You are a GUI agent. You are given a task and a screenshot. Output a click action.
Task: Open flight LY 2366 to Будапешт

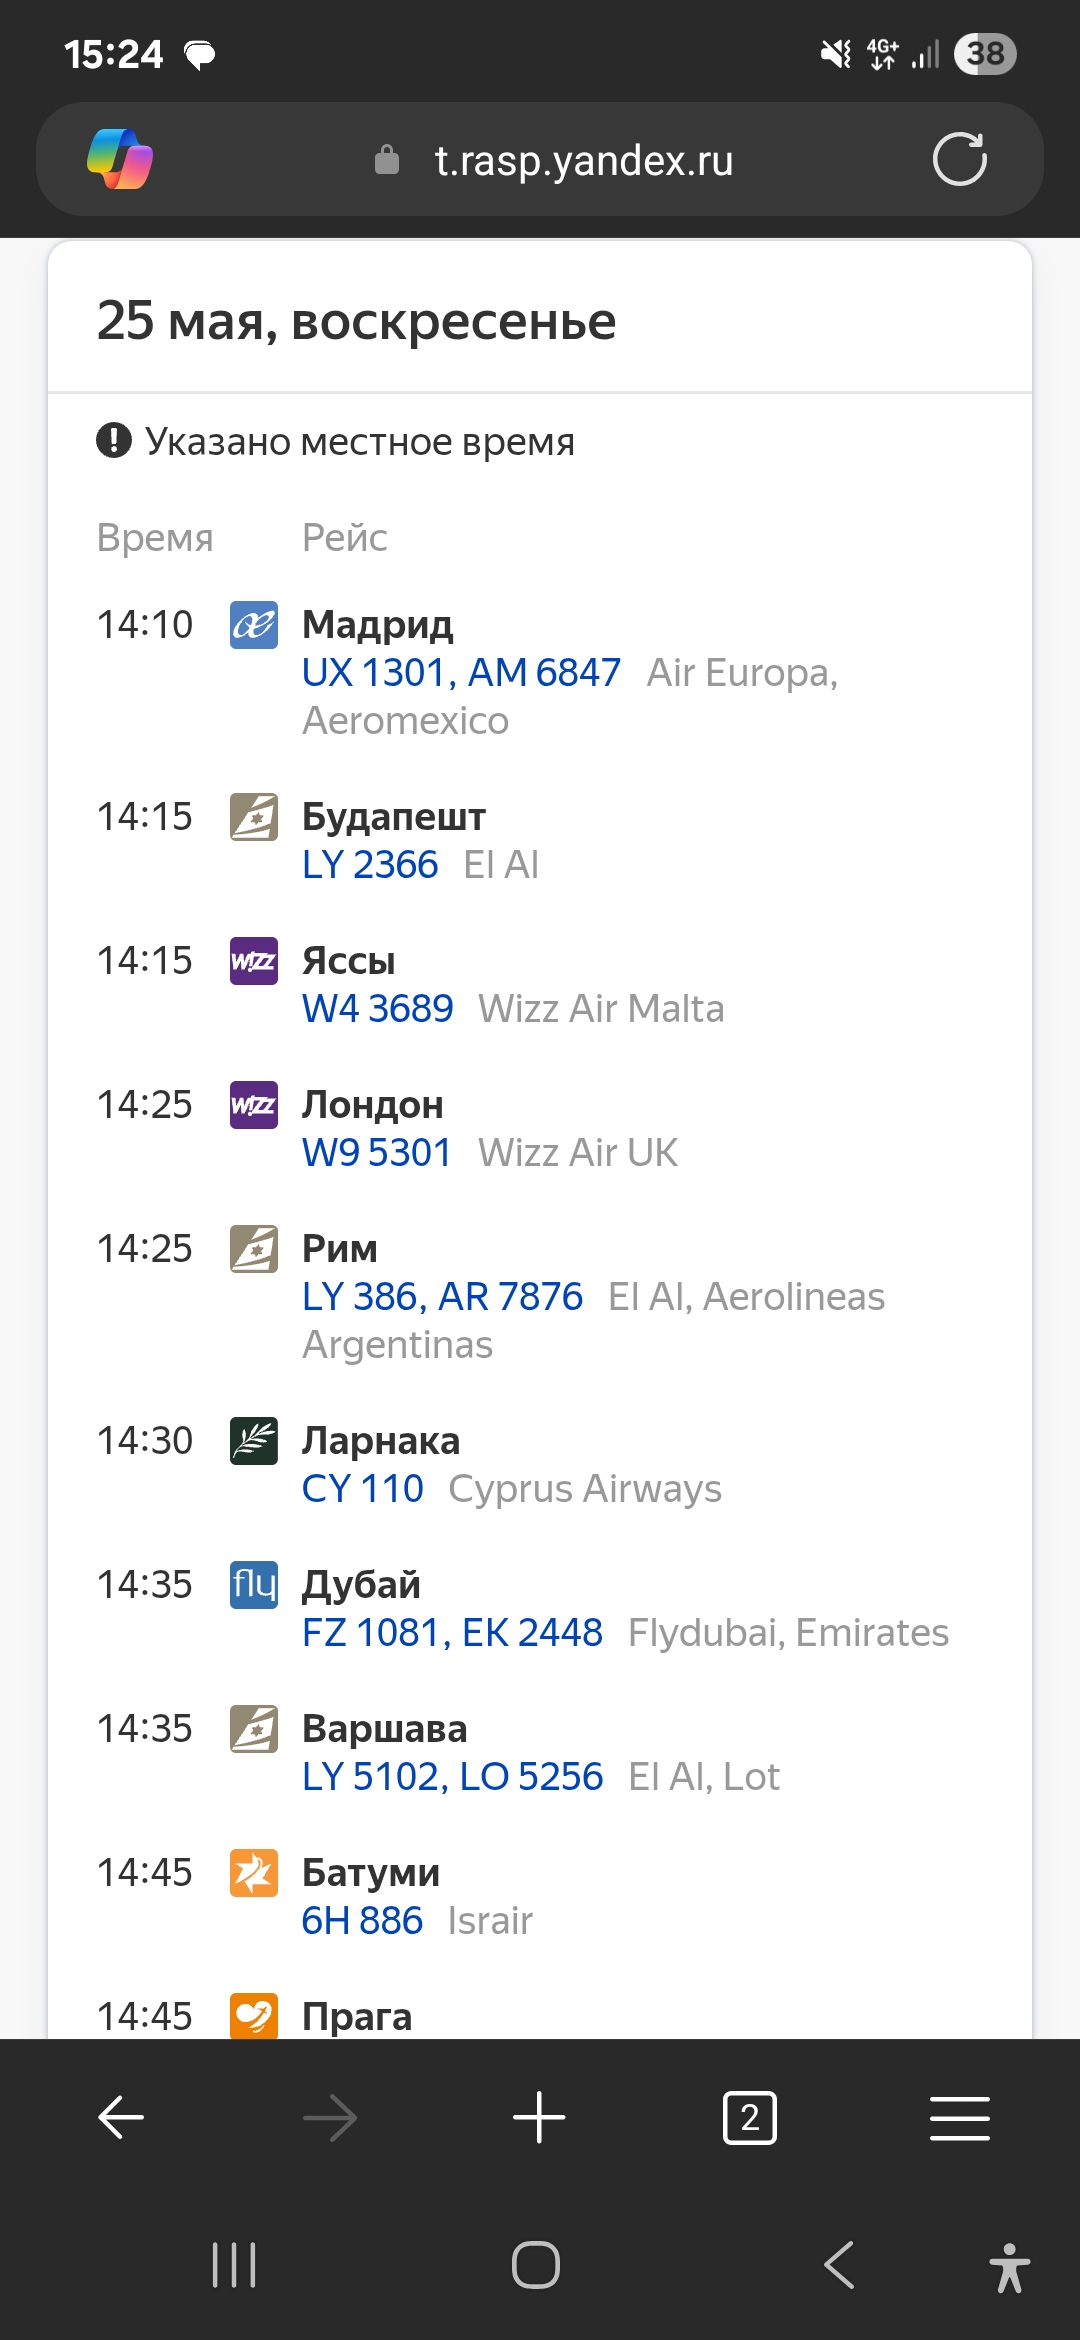click(x=370, y=865)
